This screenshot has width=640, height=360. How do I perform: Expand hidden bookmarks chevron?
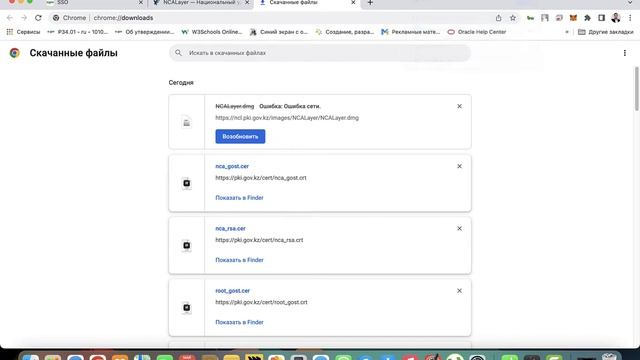point(567,32)
